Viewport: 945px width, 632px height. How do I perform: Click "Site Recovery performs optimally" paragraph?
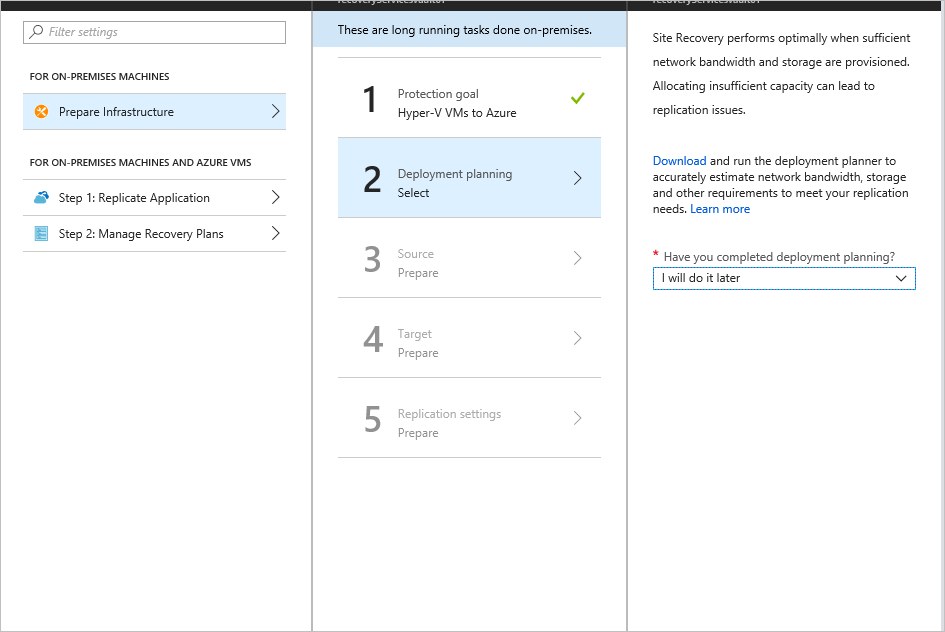[x=782, y=74]
